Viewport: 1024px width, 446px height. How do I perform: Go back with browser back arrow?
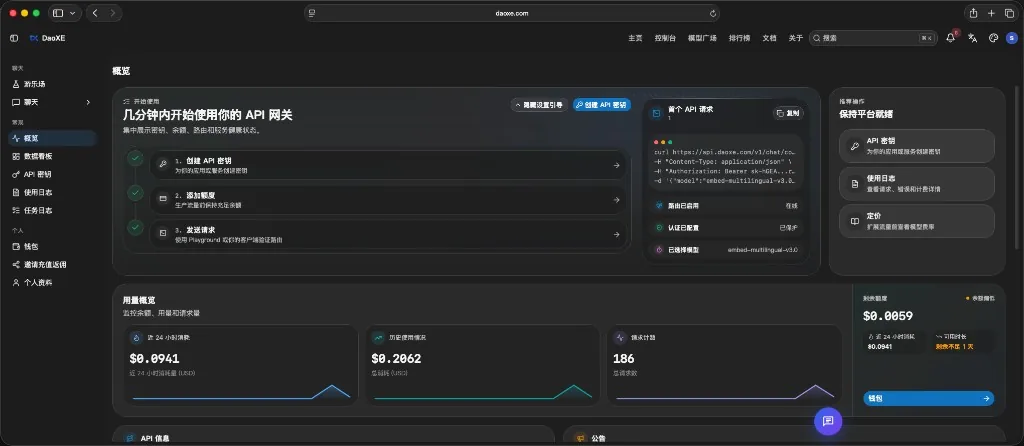pyautogui.click(x=95, y=13)
